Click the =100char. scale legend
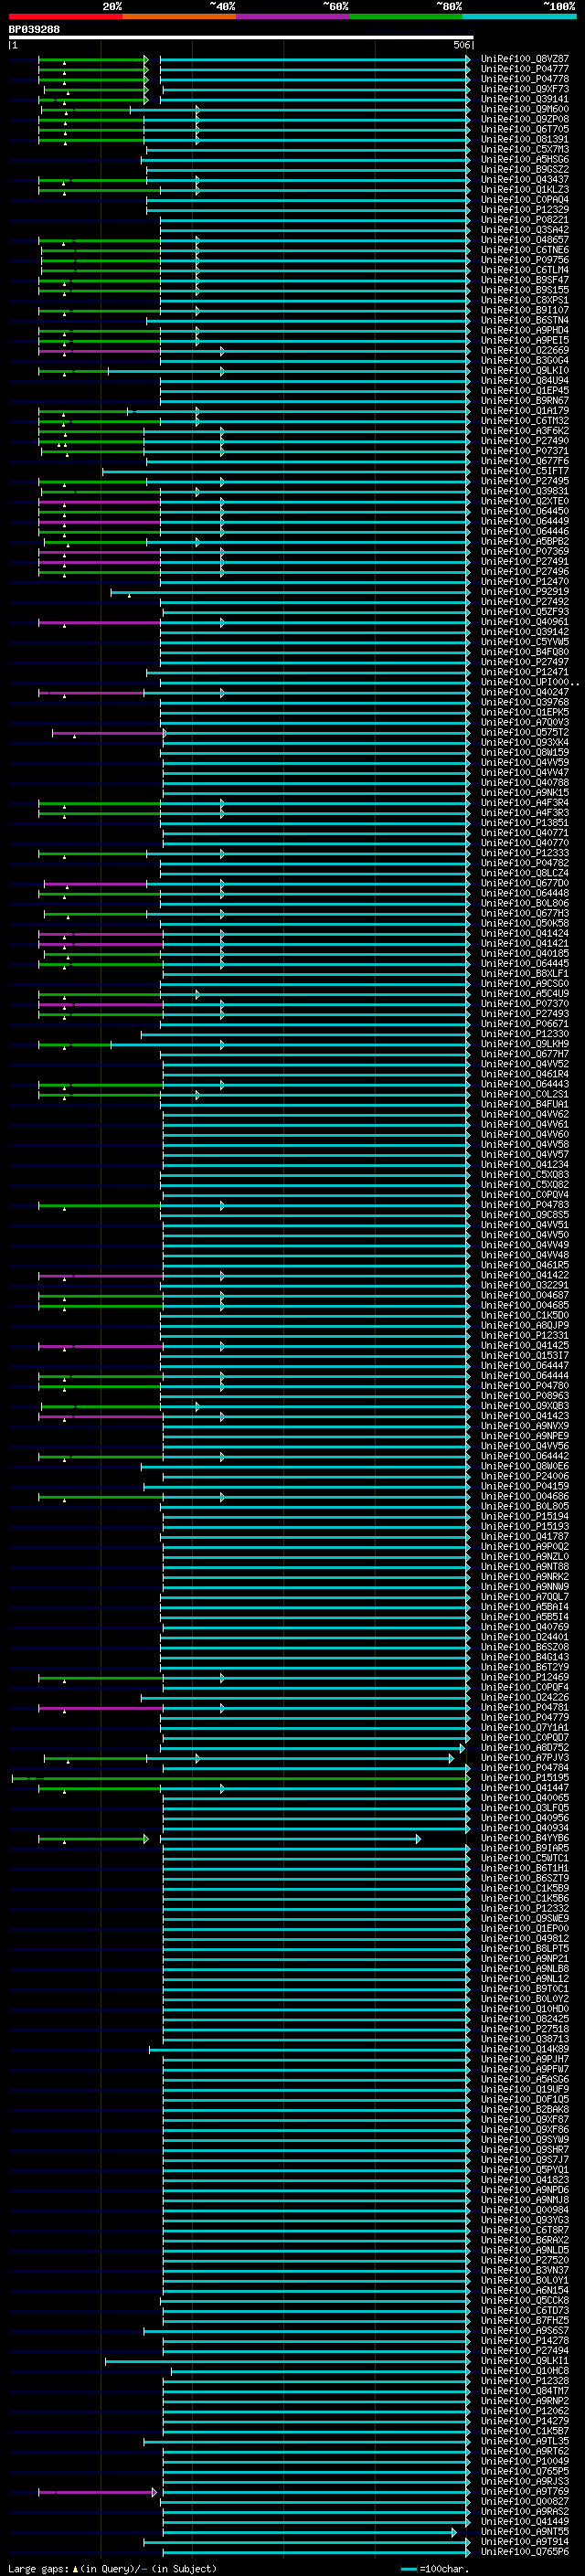The width and height of the screenshot is (585, 2576). pyautogui.click(x=433, y=2568)
